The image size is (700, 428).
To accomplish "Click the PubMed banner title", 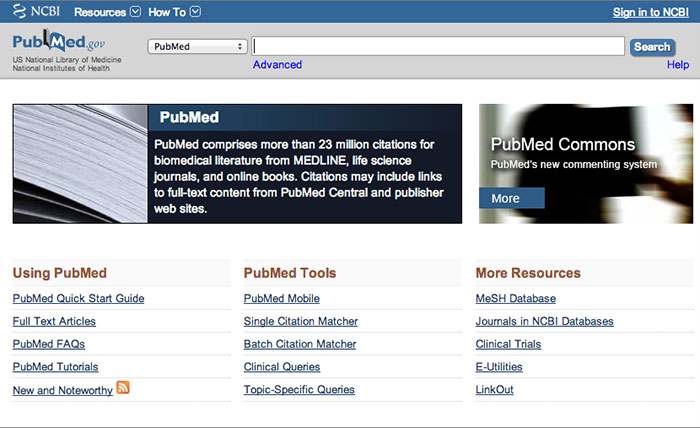I will pyautogui.click(x=189, y=117).
